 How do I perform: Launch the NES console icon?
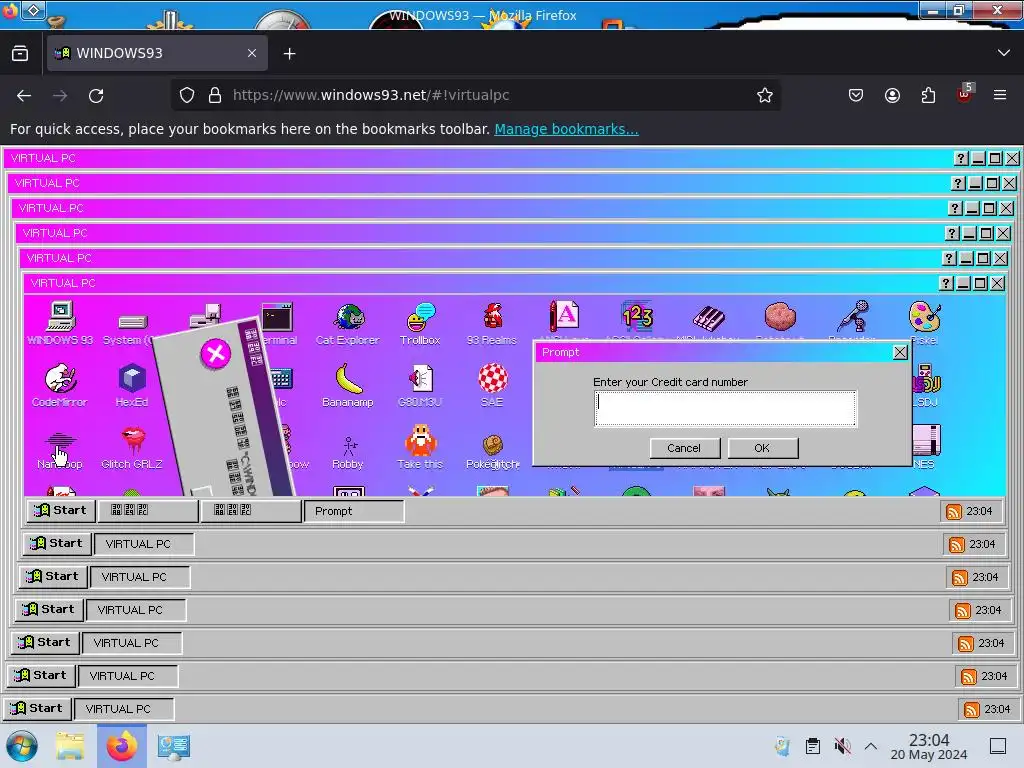(x=926, y=447)
